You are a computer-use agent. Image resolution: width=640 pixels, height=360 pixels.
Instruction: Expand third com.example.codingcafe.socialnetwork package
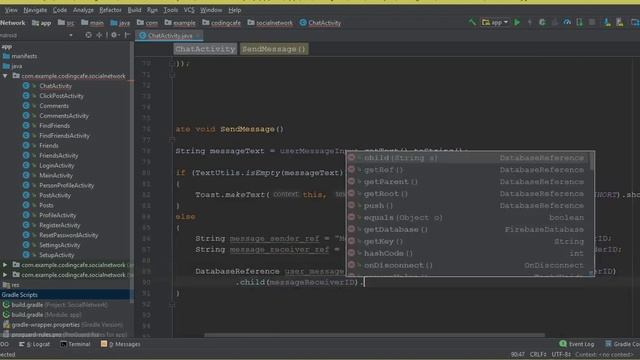5,275
